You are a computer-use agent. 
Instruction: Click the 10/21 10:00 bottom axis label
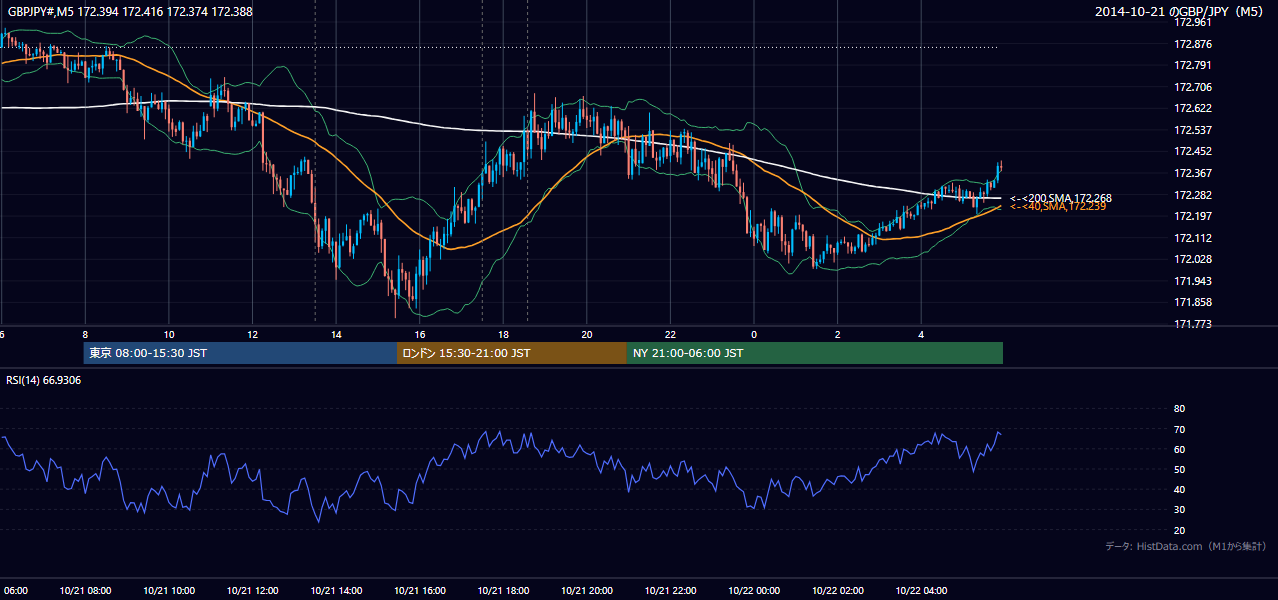[169, 590]
